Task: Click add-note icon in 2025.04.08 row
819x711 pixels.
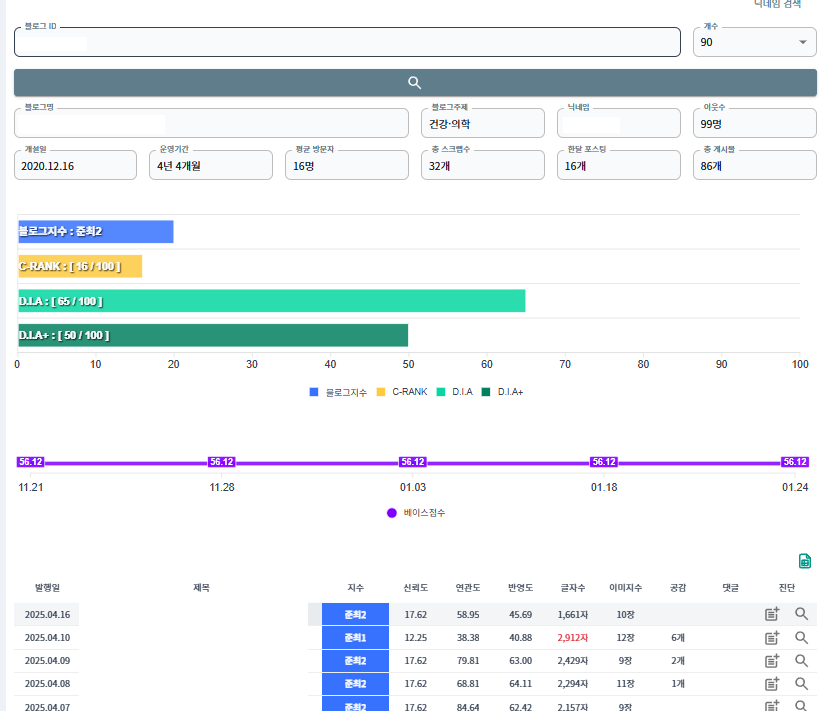Action: [x=772, y=683]
